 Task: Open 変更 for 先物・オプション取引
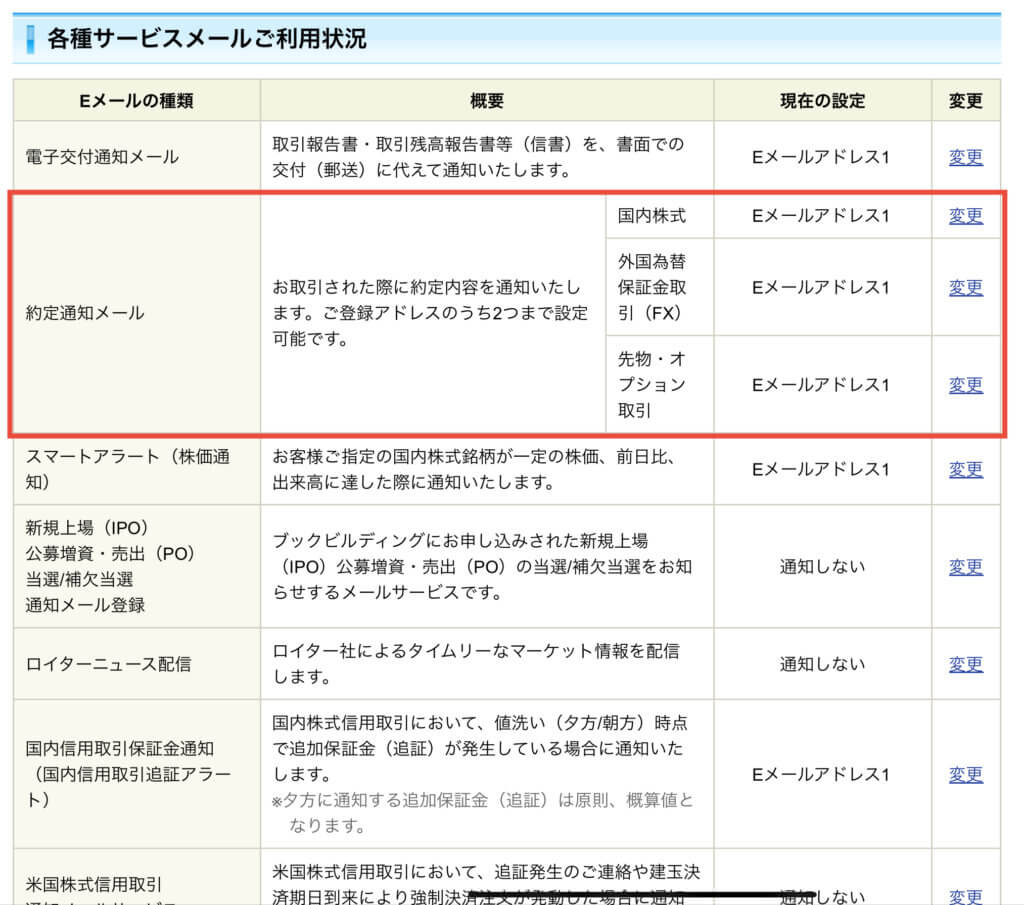[965, 385]
